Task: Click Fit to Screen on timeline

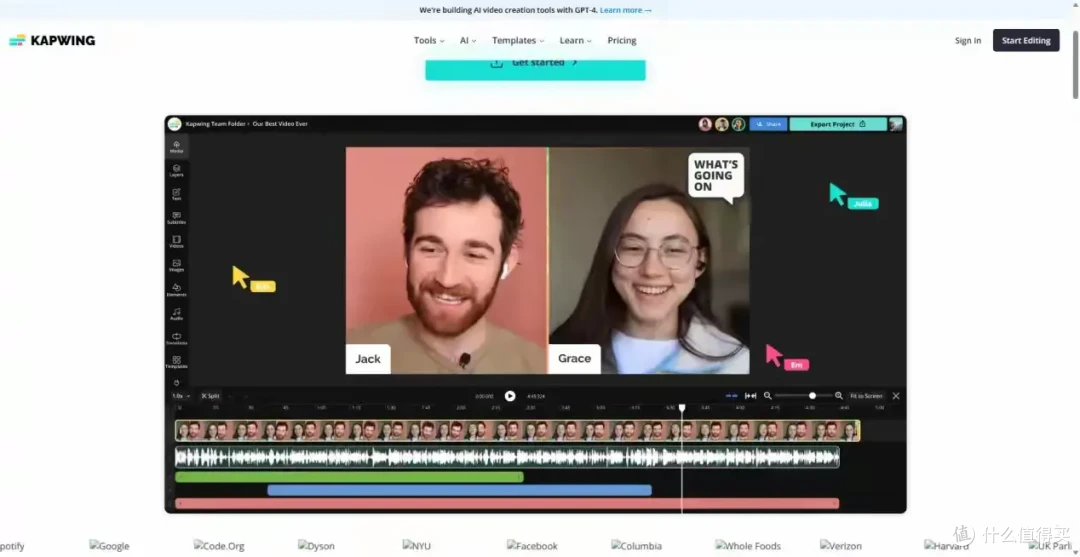Action: 866,396
